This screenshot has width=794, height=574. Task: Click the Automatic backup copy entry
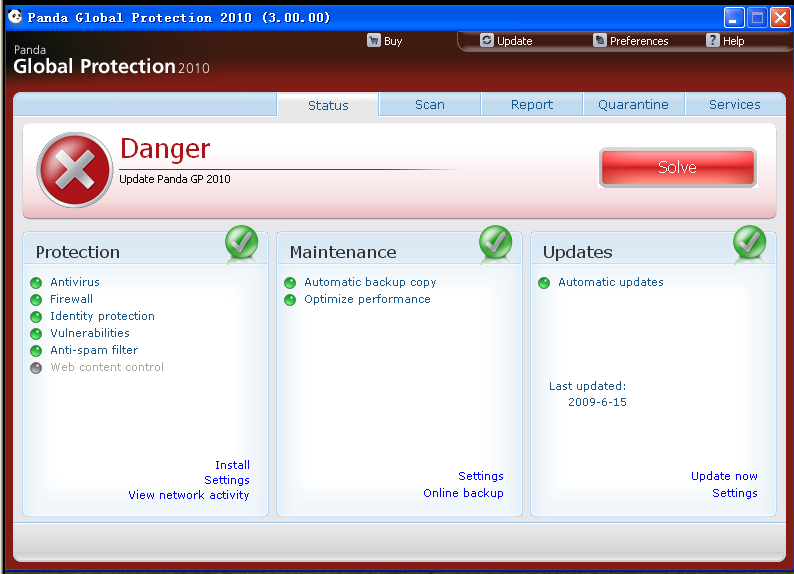pos(370,282)
